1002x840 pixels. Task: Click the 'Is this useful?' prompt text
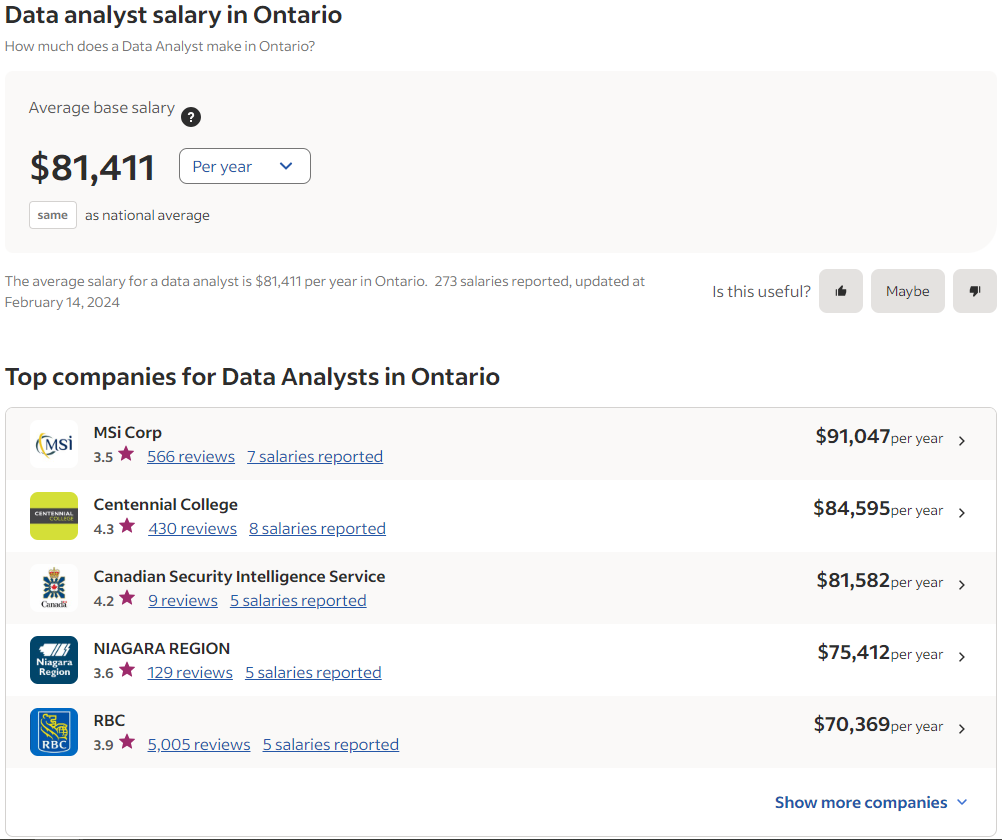pyautogui.click(x=761, y=292)
